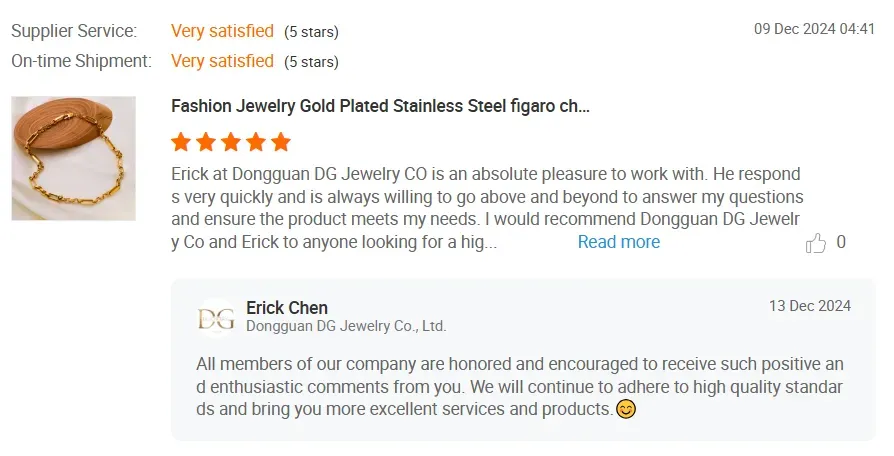
Task: Click the 09 Dec 2024 review timestamp
Action: pyautogui.click(x=814, y=29)
